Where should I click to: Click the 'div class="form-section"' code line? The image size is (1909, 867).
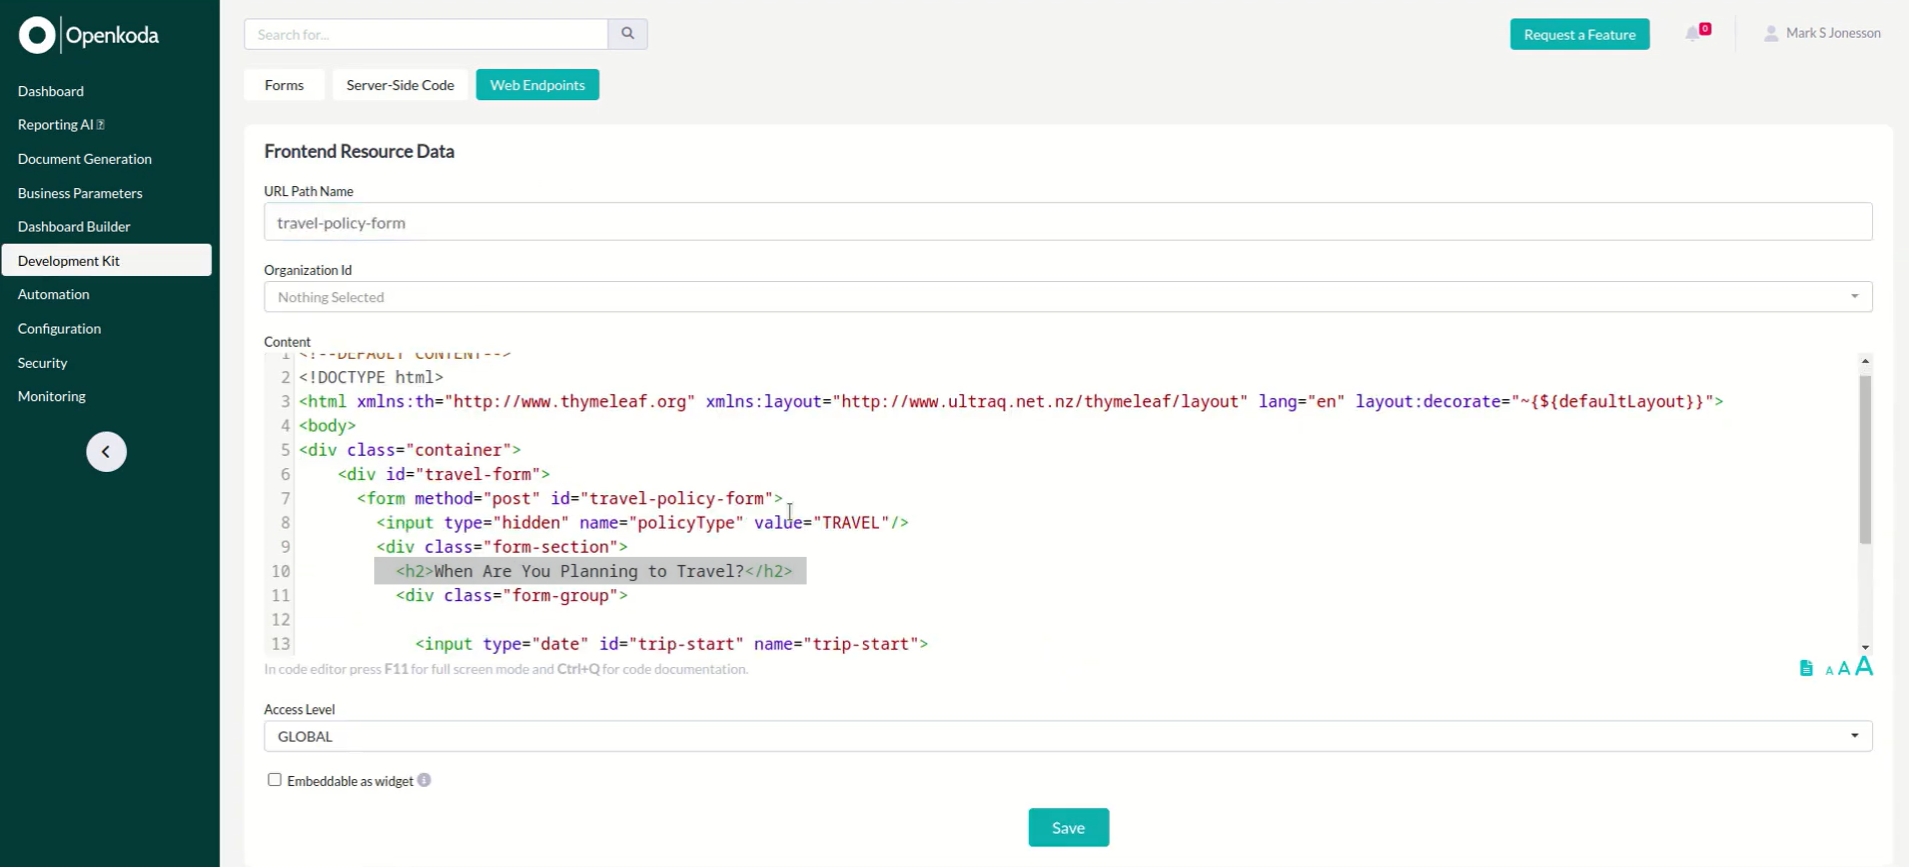click(502, 547)
